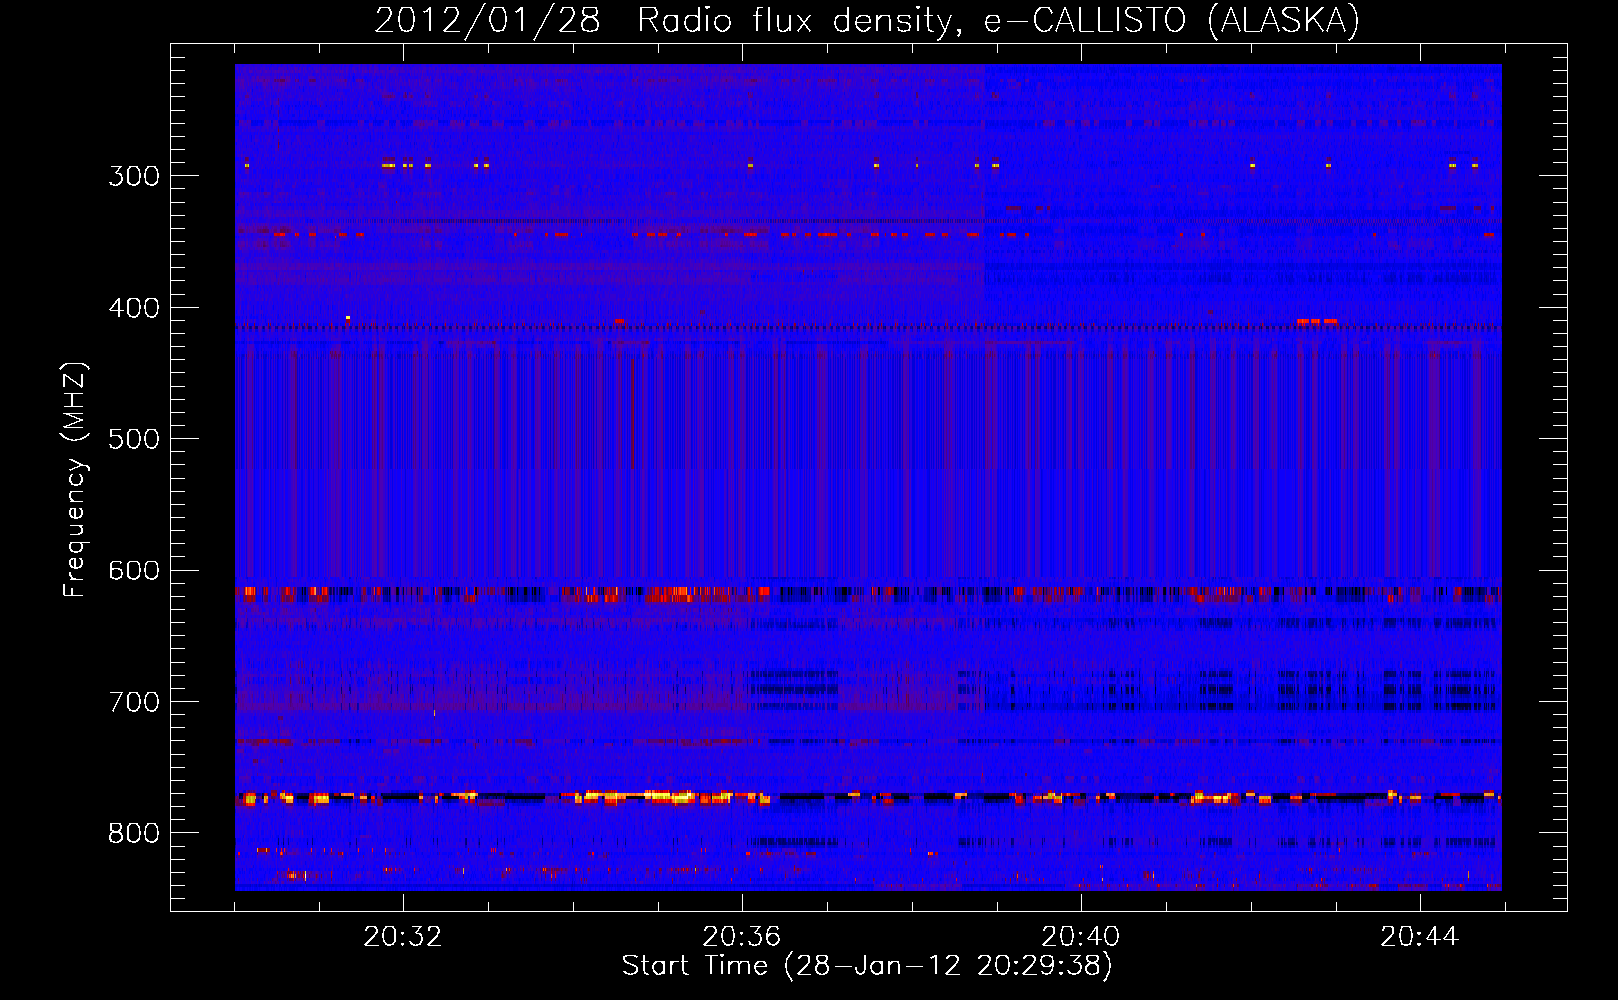Click the 20:32 time tick label
Image resolution: width=1618 pixels, height=1000 pixels.
point(403,937)
